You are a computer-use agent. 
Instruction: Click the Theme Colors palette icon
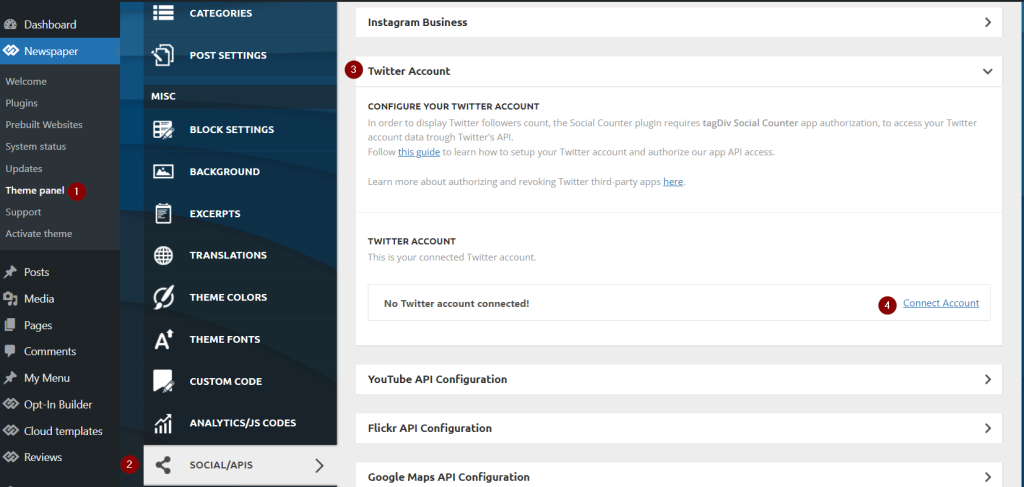tap(163, 297)
